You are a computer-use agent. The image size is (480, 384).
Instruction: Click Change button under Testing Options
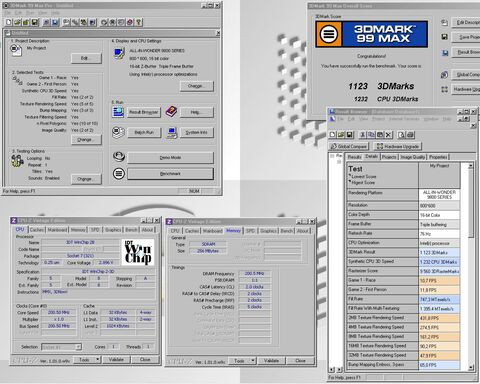86,179
